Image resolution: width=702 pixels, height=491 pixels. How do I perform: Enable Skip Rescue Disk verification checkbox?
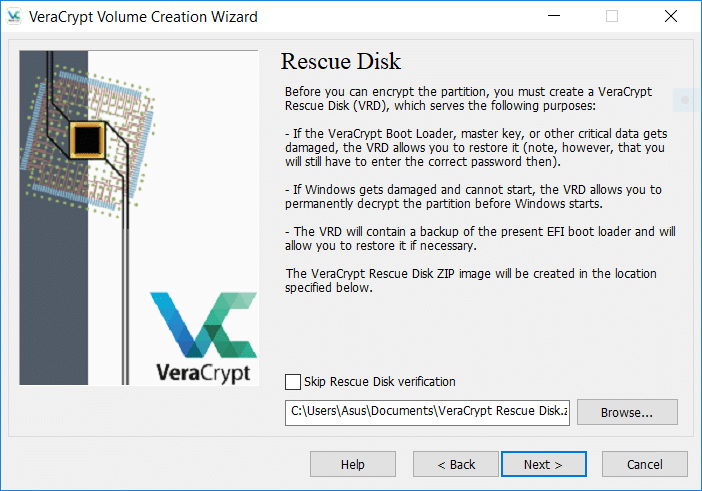point(293,382)
